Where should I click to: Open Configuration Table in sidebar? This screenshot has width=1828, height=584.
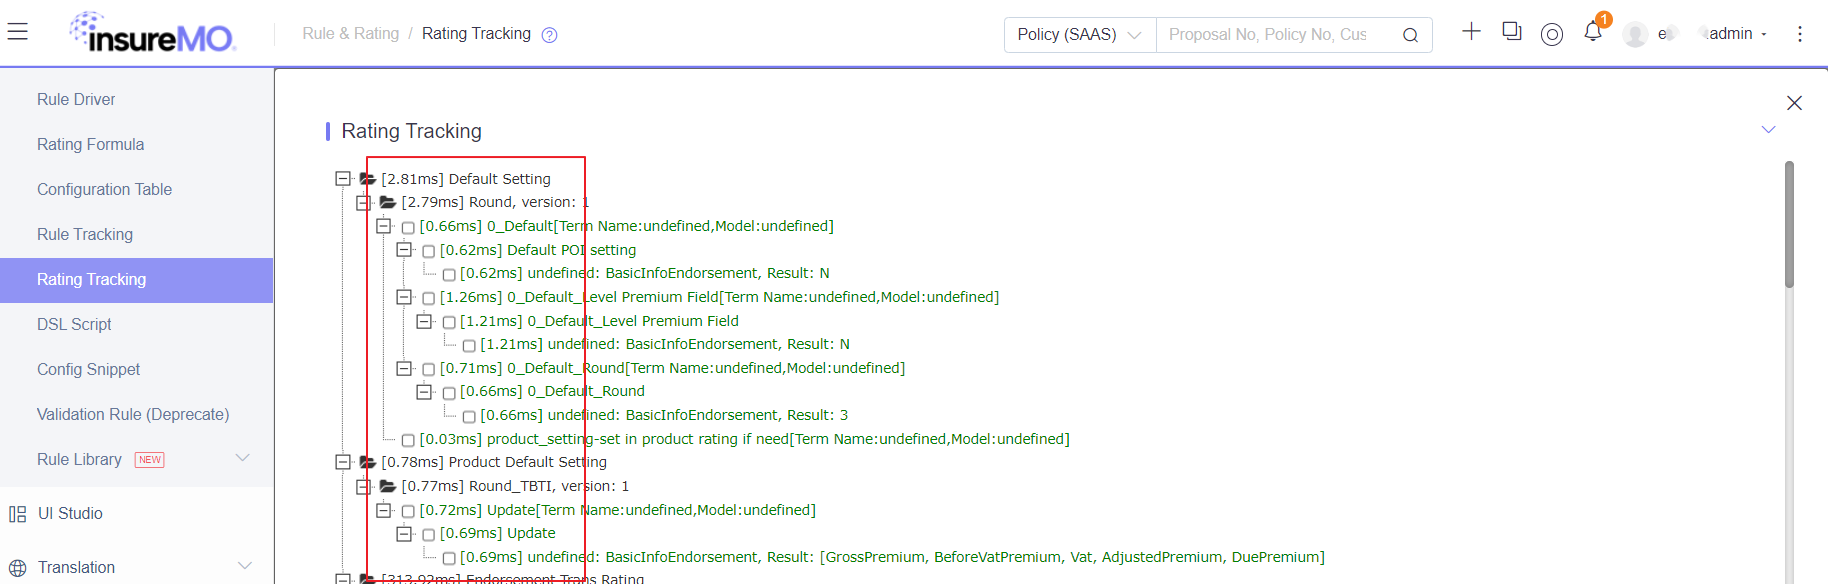point(104,189)
